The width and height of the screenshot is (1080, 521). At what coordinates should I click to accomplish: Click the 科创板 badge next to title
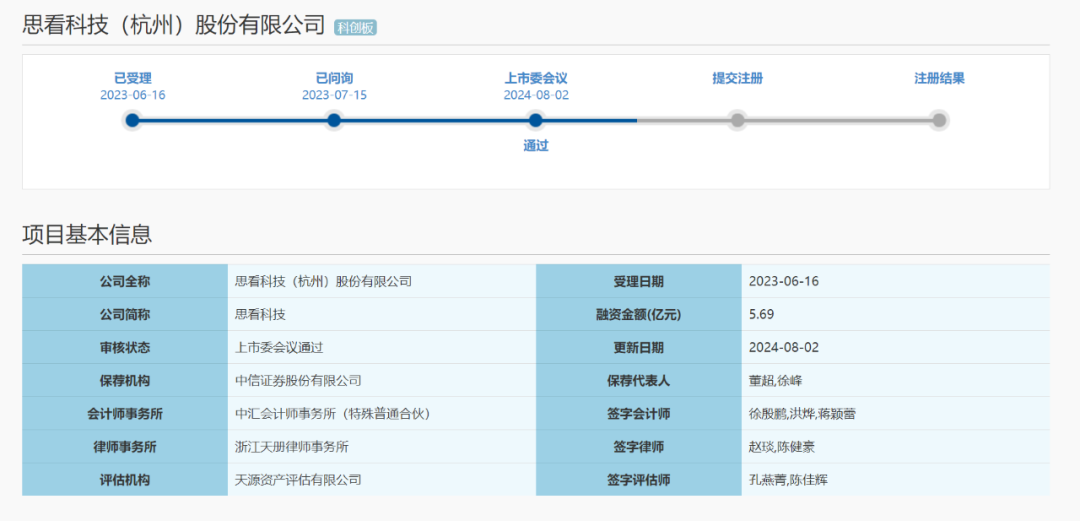[355, 28]
